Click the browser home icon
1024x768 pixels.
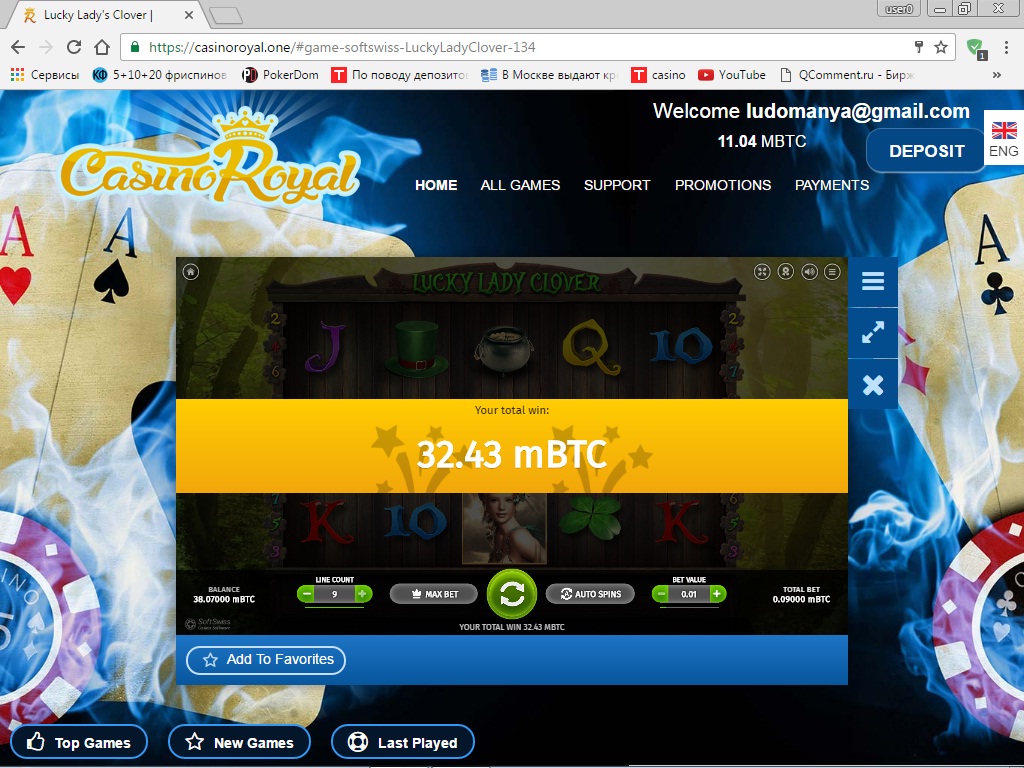pos(102,47)
